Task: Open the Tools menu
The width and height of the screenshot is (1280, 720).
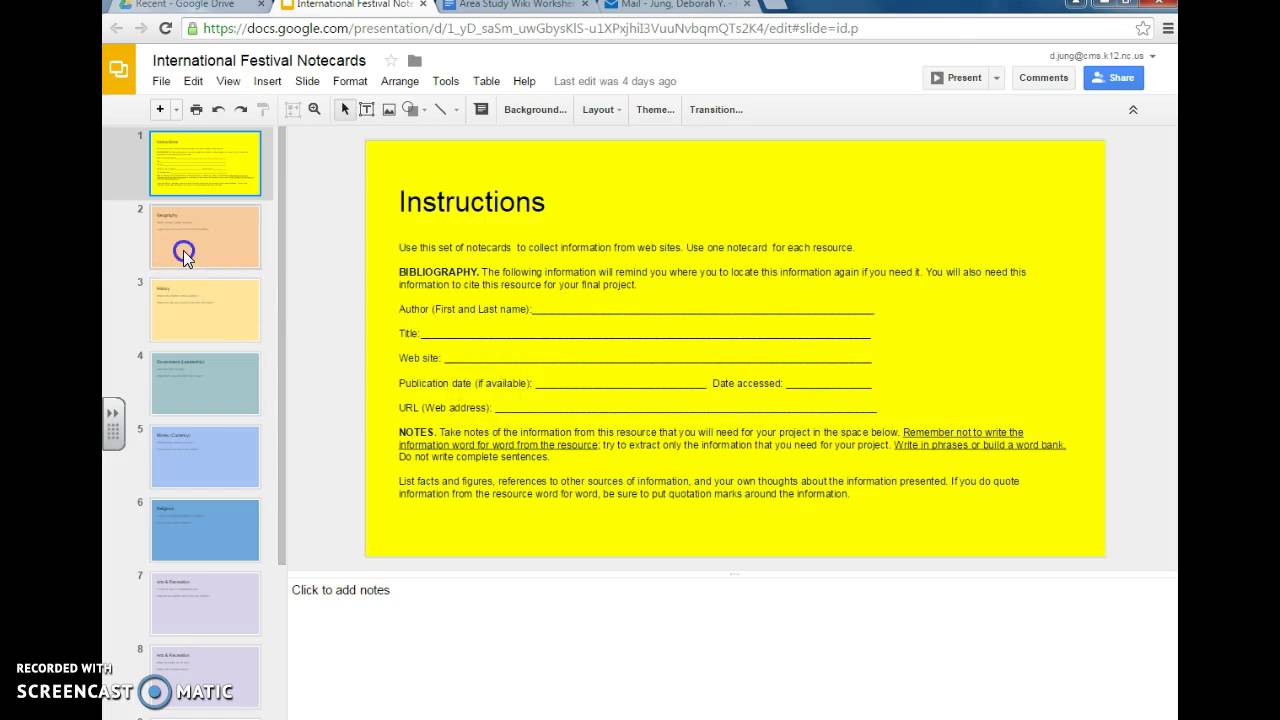Action: (x=446, y=81)
